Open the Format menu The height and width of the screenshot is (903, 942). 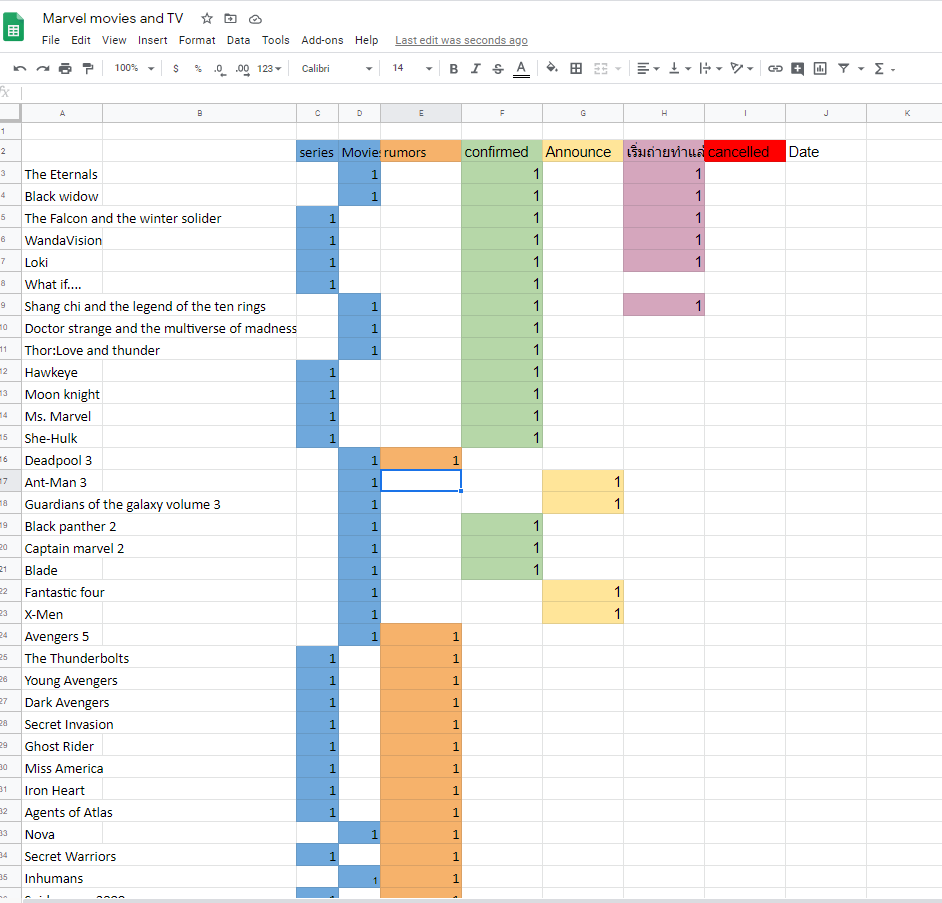197,40
